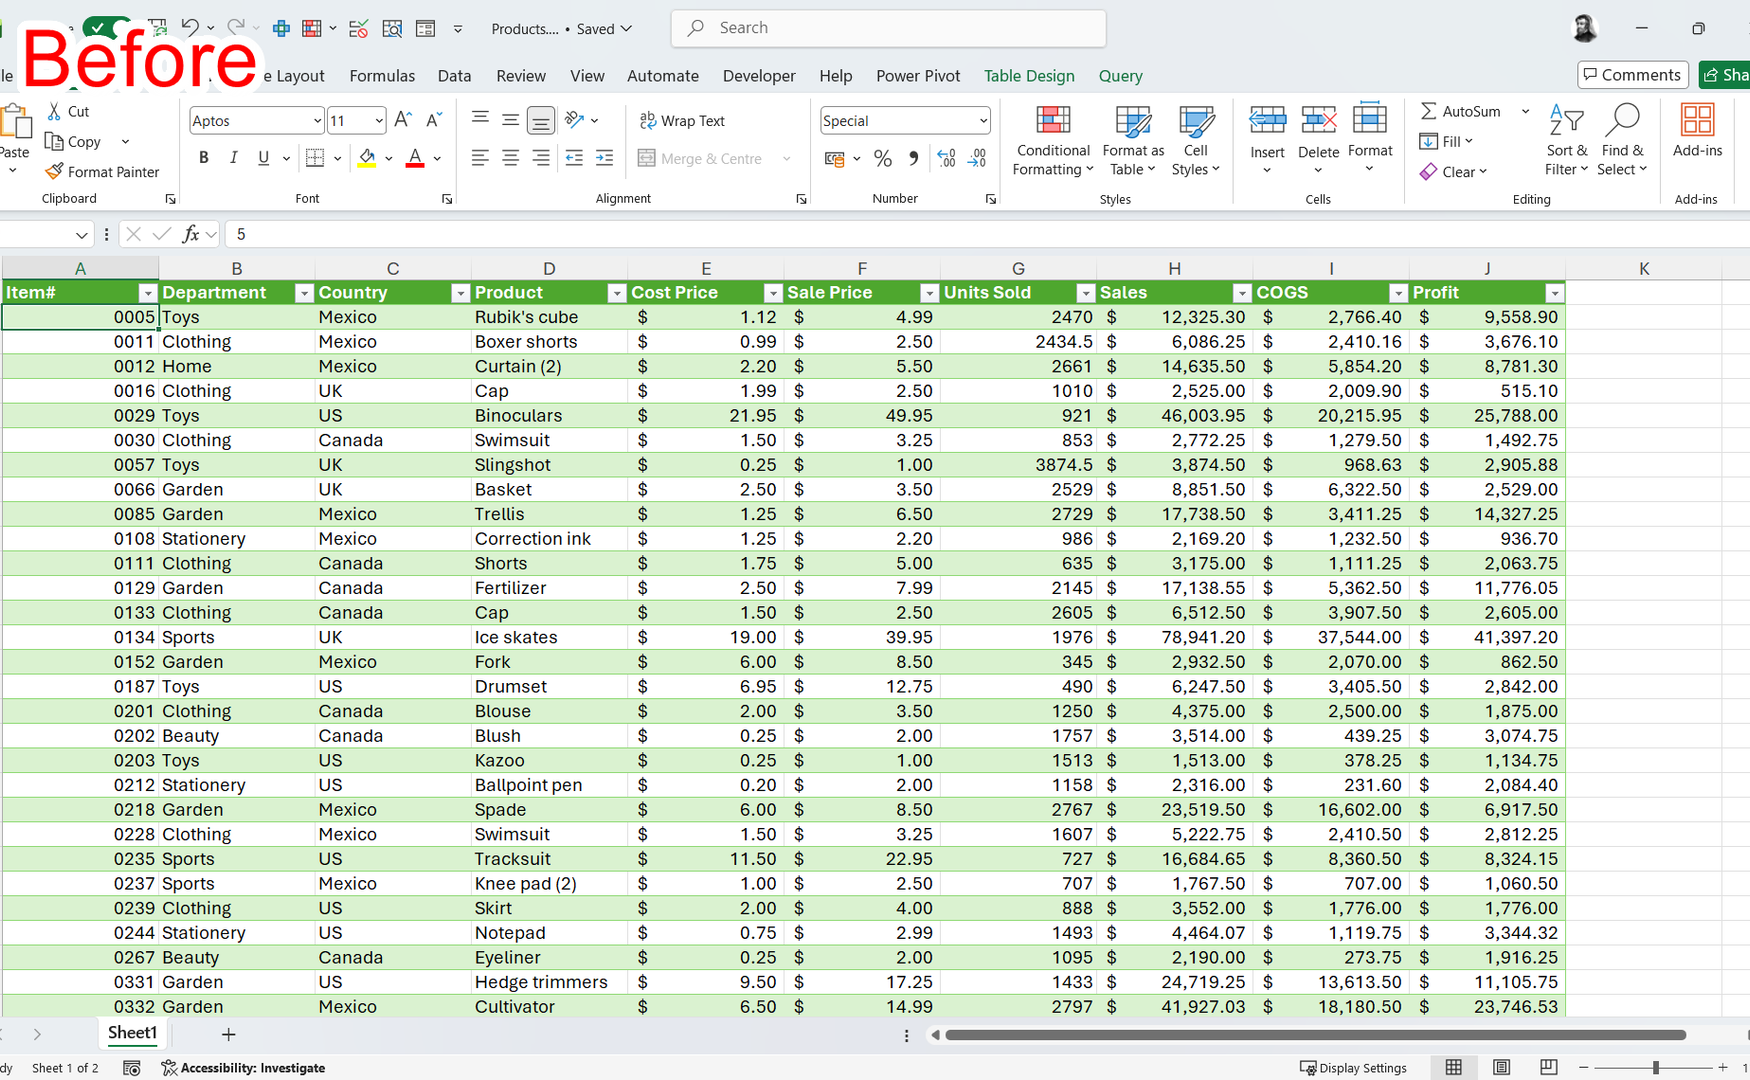Decrease font size with the small A icon
Image resolution: width=1750 pixels, height=1080 pixels.
(434, 120)
